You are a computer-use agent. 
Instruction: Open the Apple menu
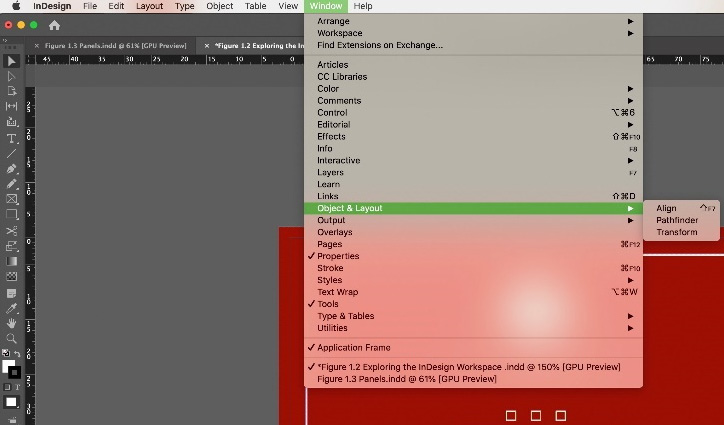[16, 6]
